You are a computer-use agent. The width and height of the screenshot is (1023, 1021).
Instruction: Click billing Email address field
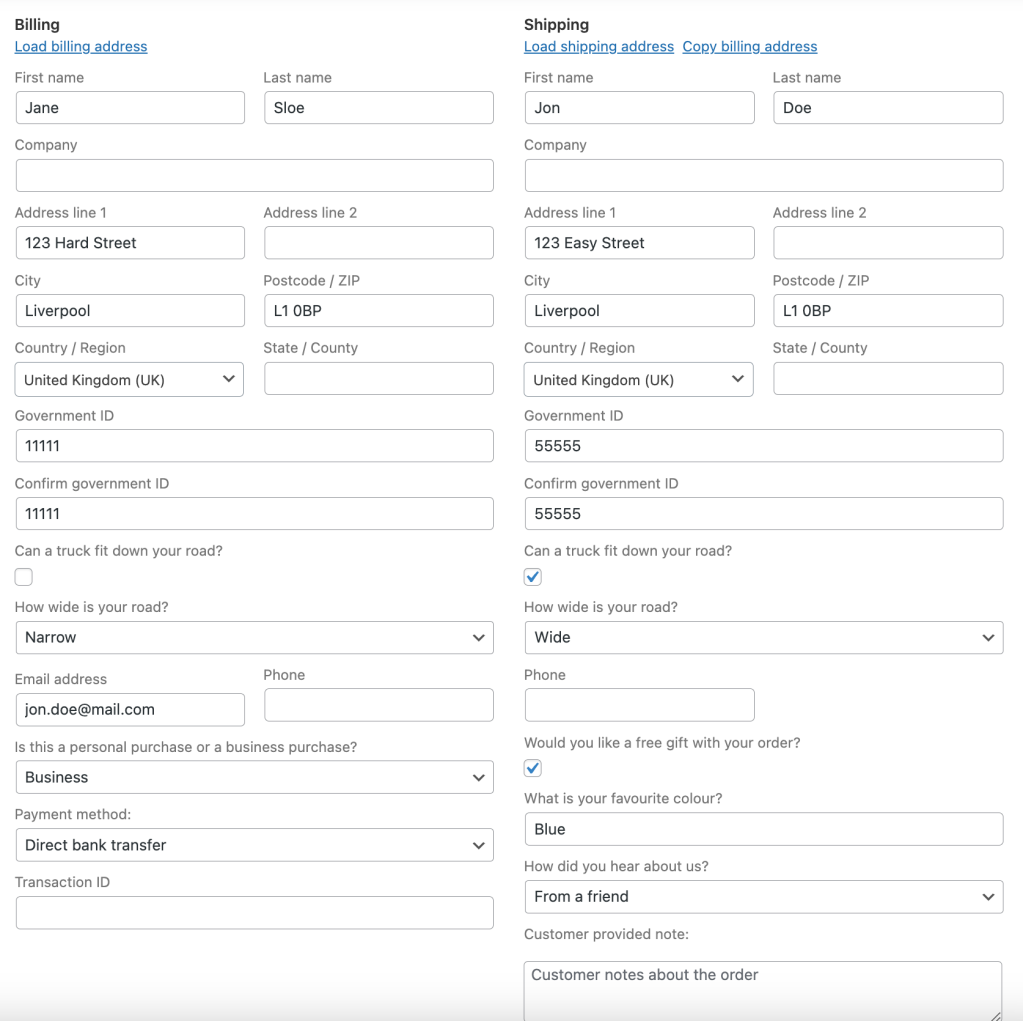click(130, 710)
